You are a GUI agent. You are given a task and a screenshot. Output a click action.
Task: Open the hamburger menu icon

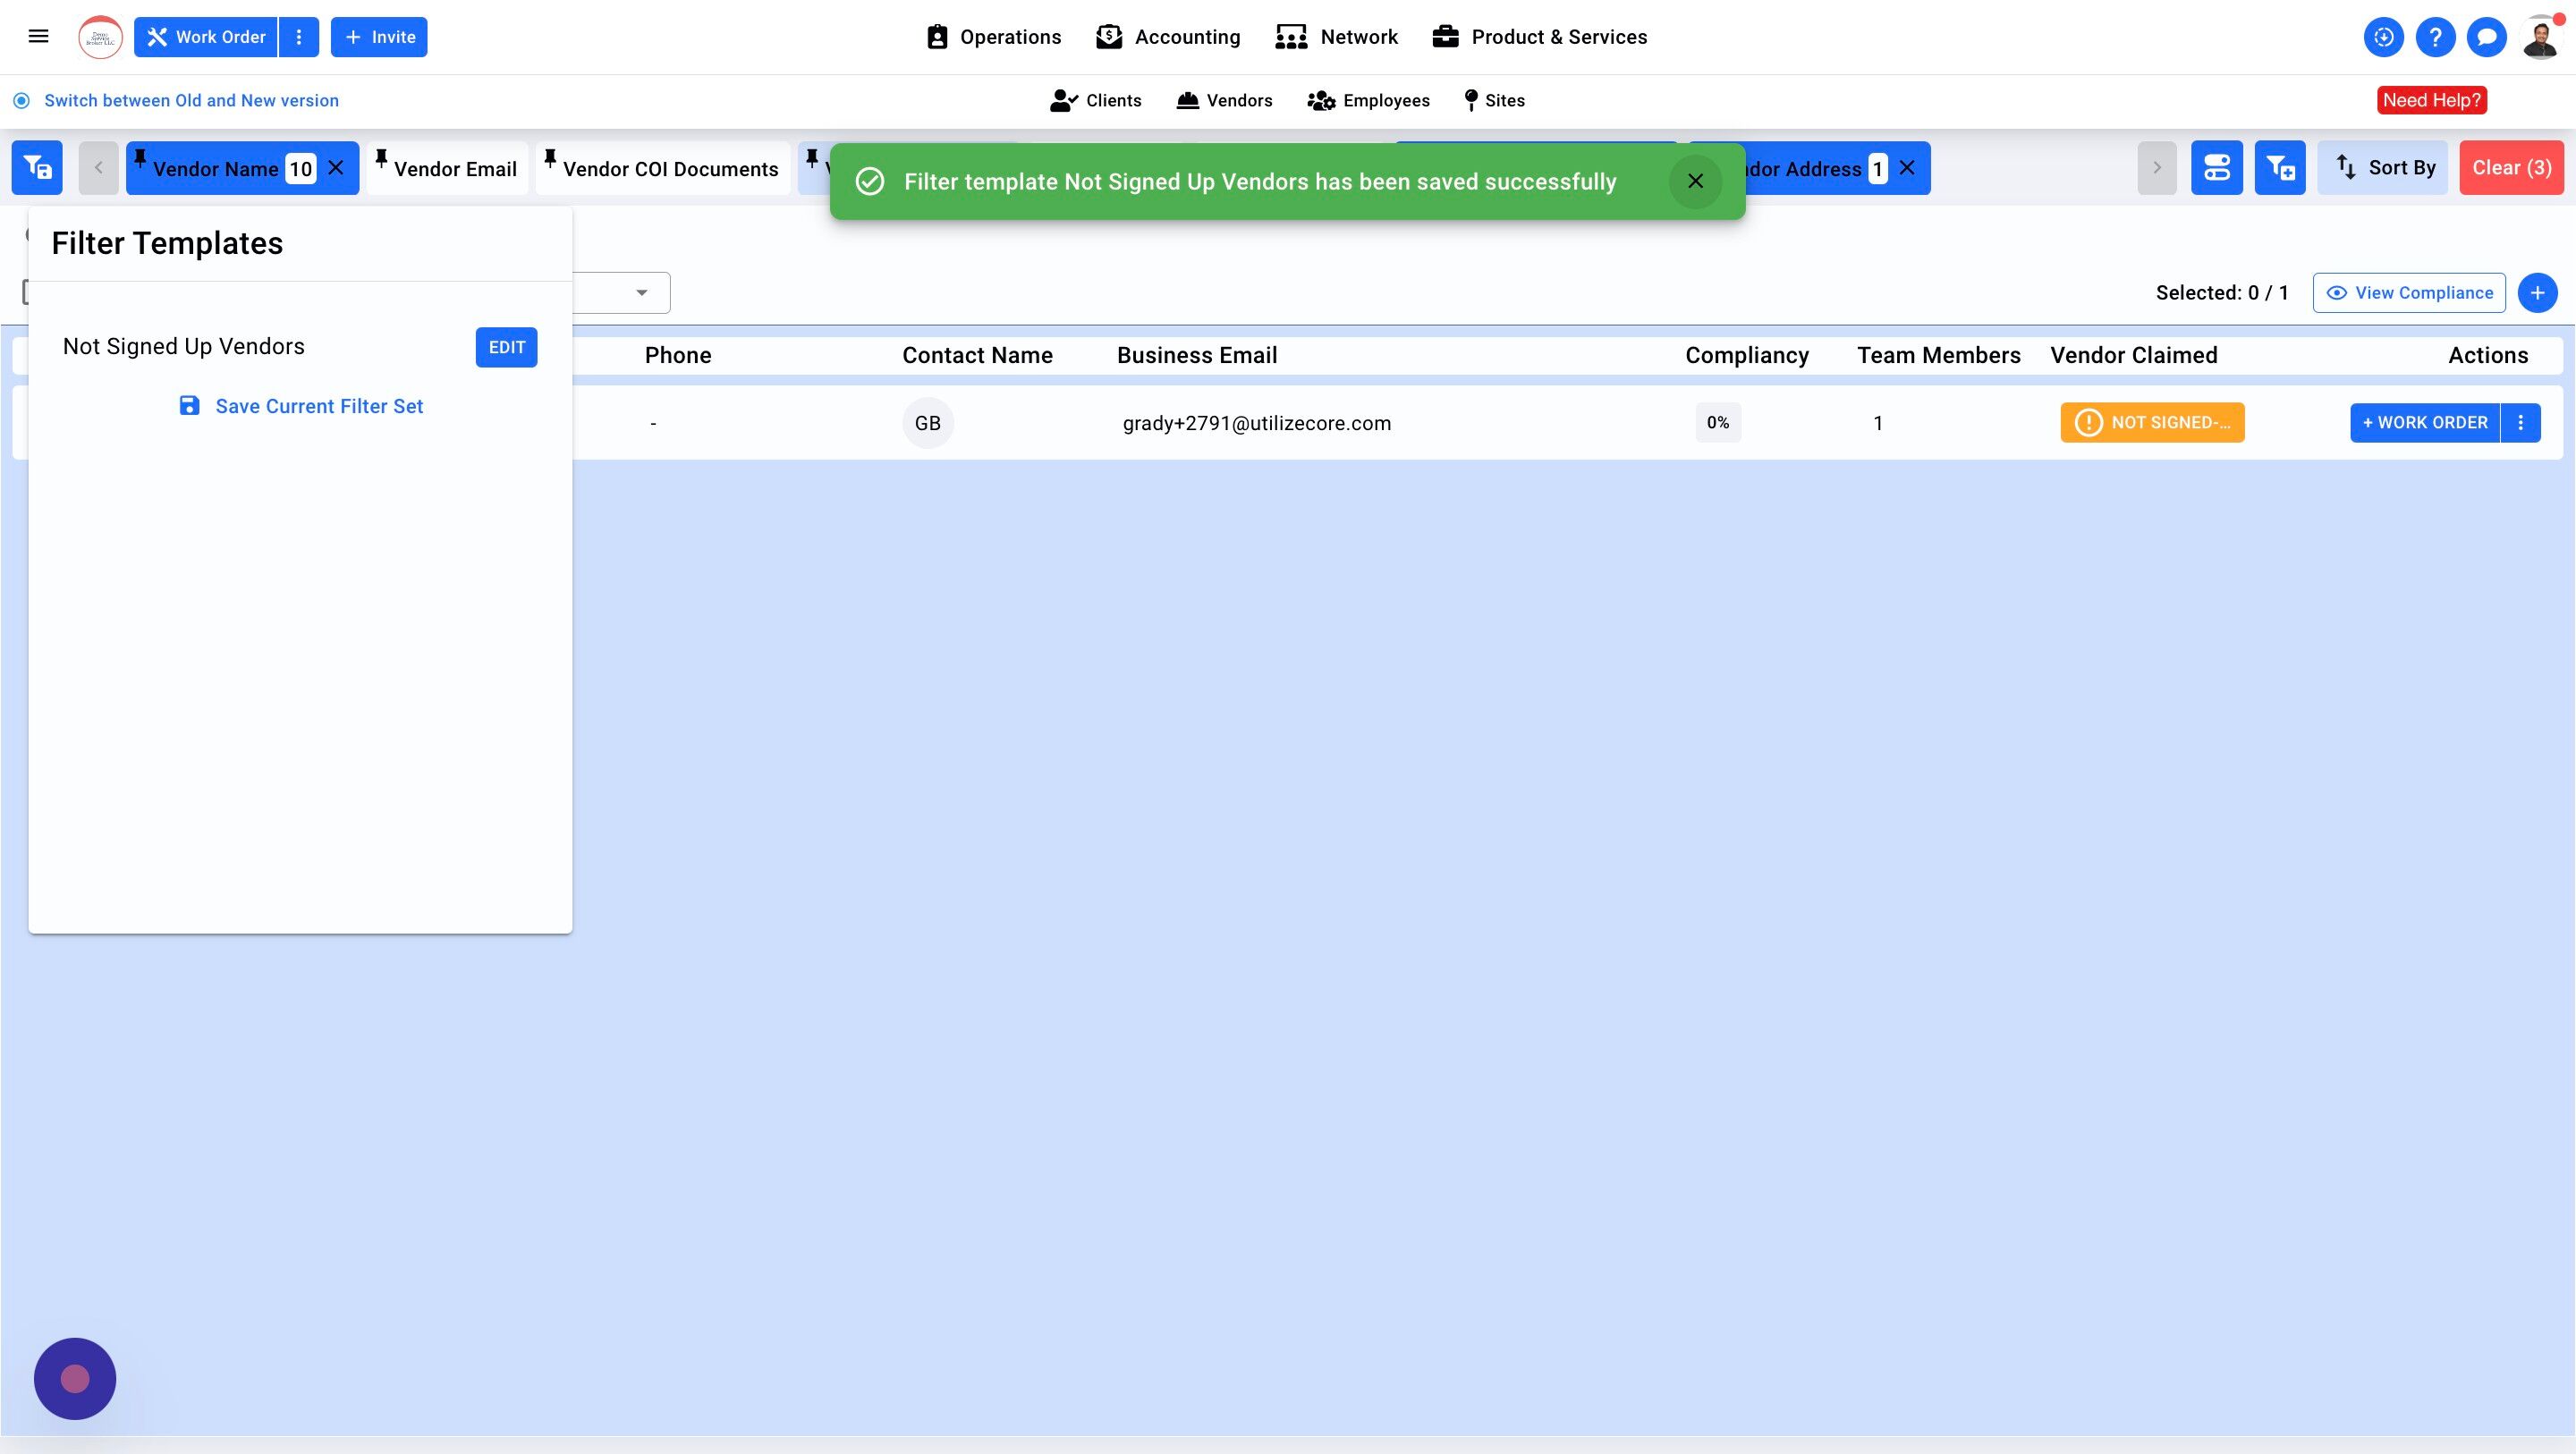pyautogui.click(x=38, y=37)
